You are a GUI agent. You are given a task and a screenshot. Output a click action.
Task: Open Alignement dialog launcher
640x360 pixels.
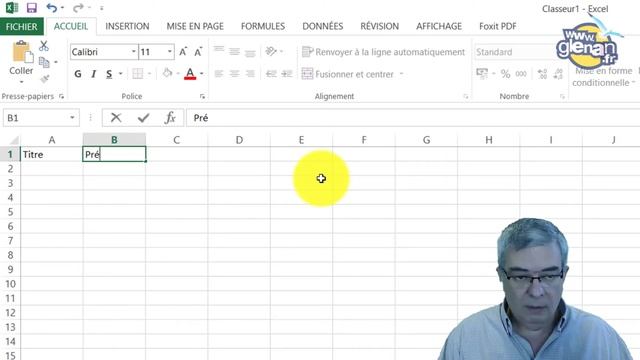click(x=466, y=96)
